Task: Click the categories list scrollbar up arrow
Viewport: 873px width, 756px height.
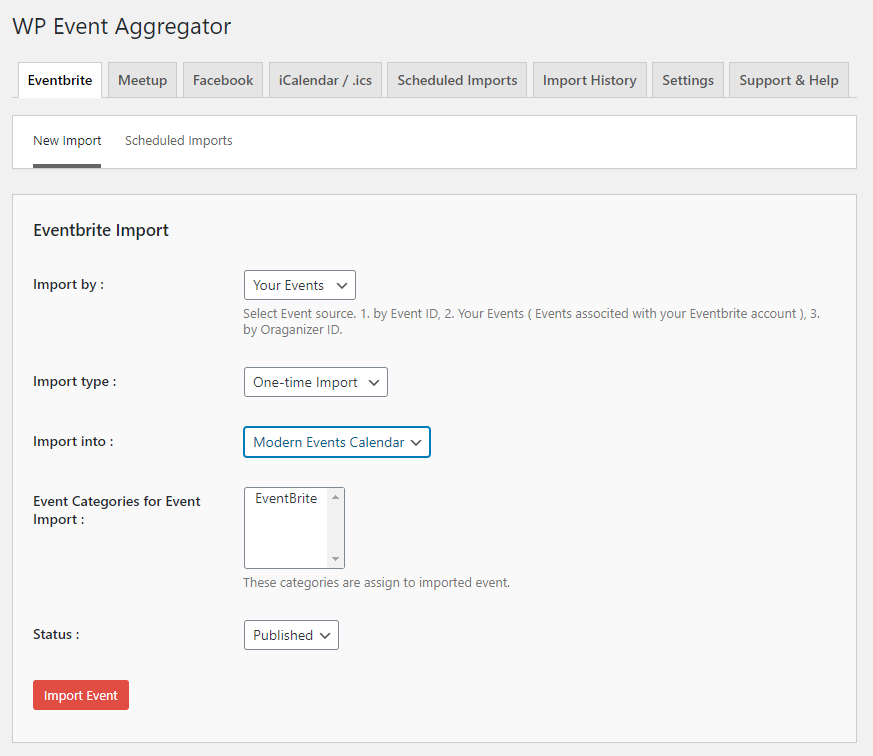Action: pos(336,496)
